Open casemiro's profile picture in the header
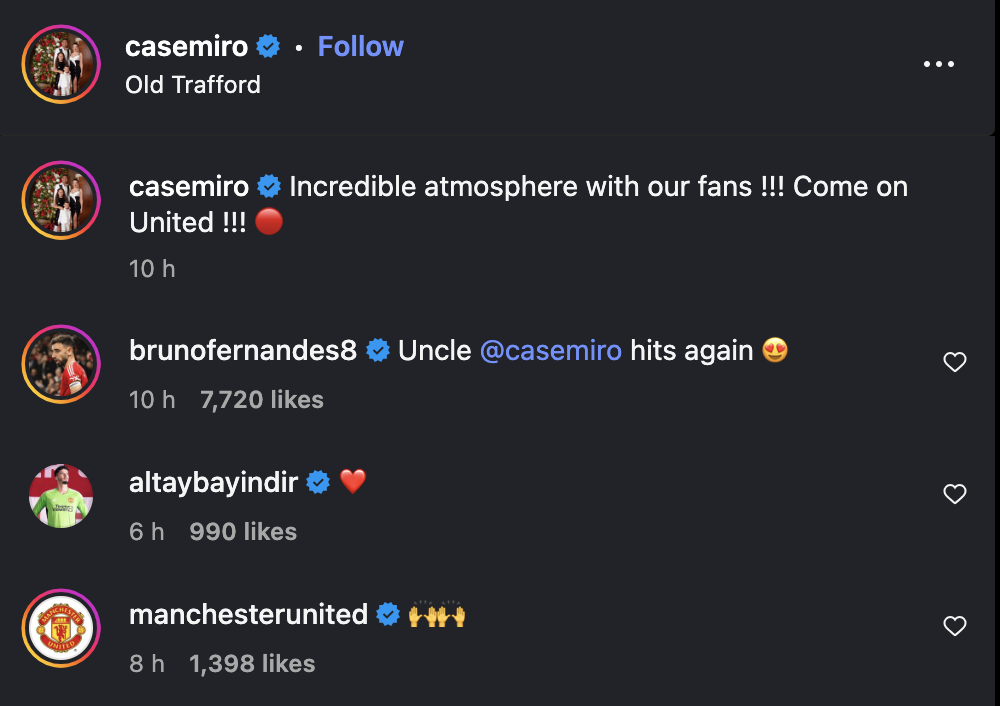Viewport: 1000px width, 706px height. pos(61,65)
